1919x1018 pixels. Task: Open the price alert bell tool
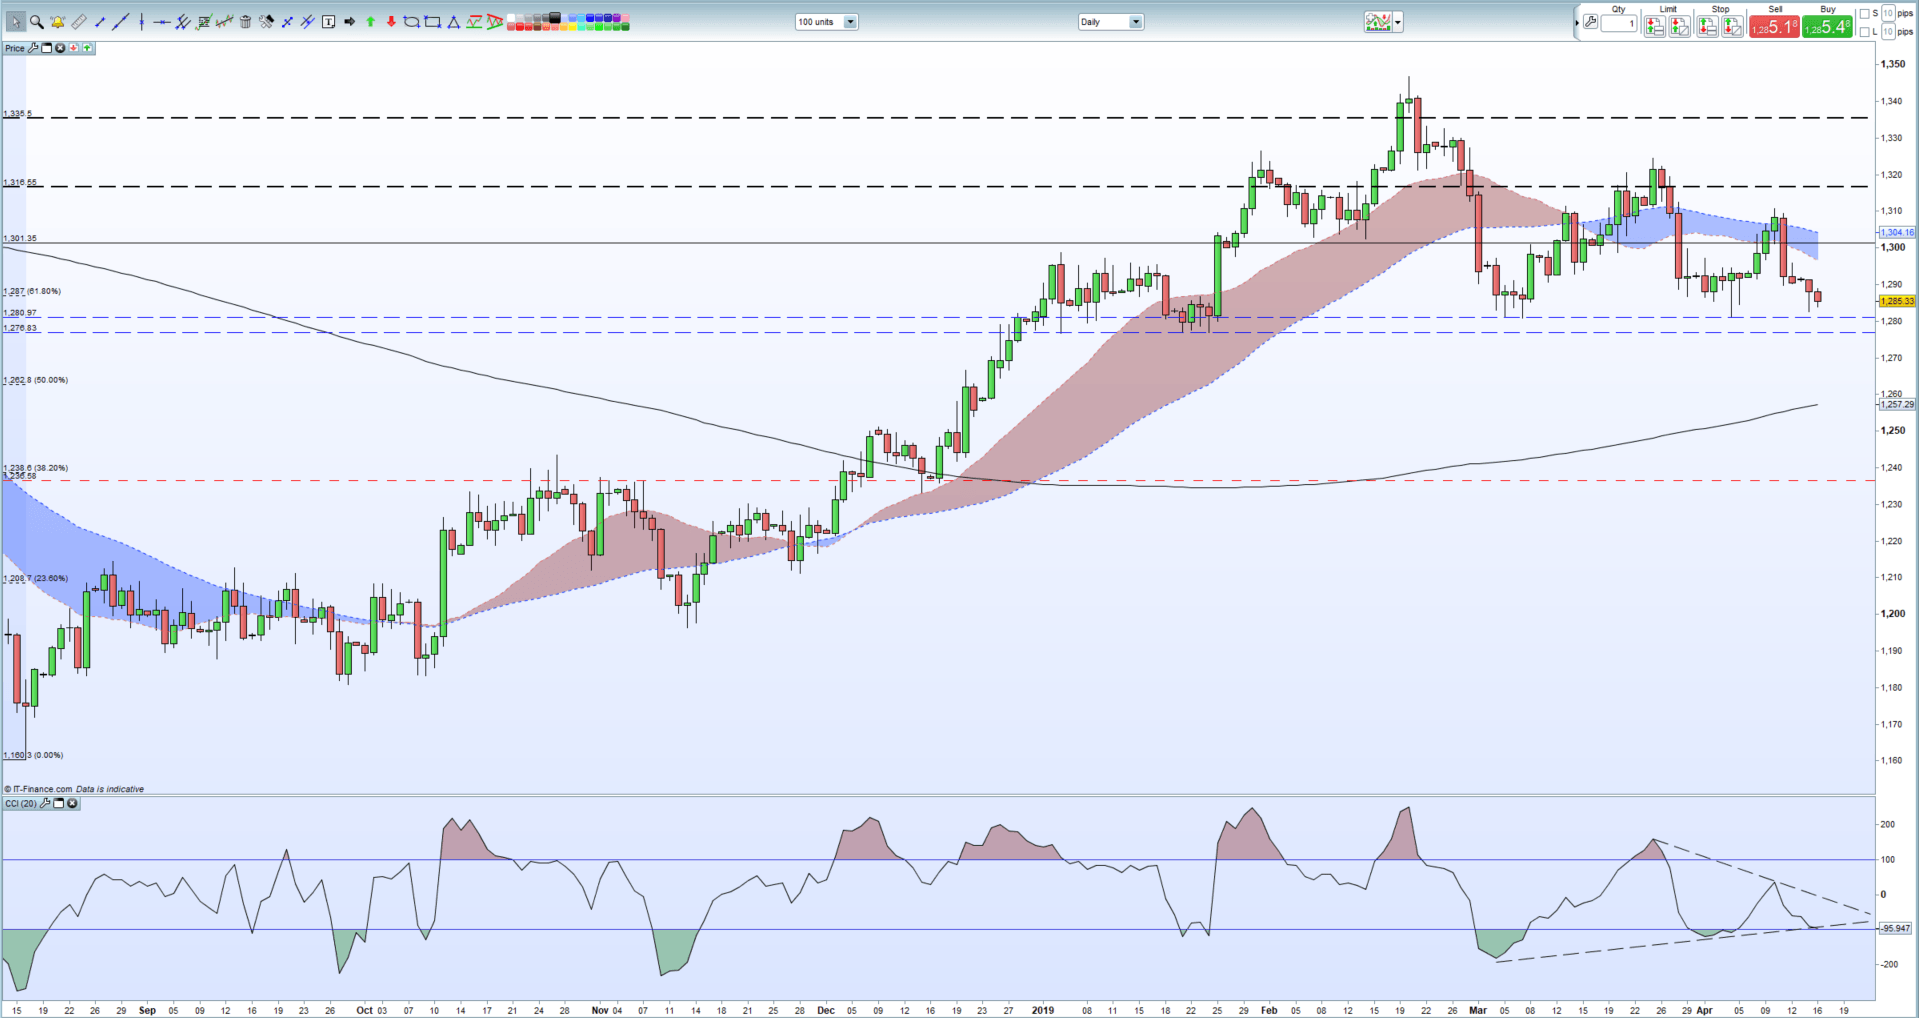pyautogui.click(x=57, y=22)
